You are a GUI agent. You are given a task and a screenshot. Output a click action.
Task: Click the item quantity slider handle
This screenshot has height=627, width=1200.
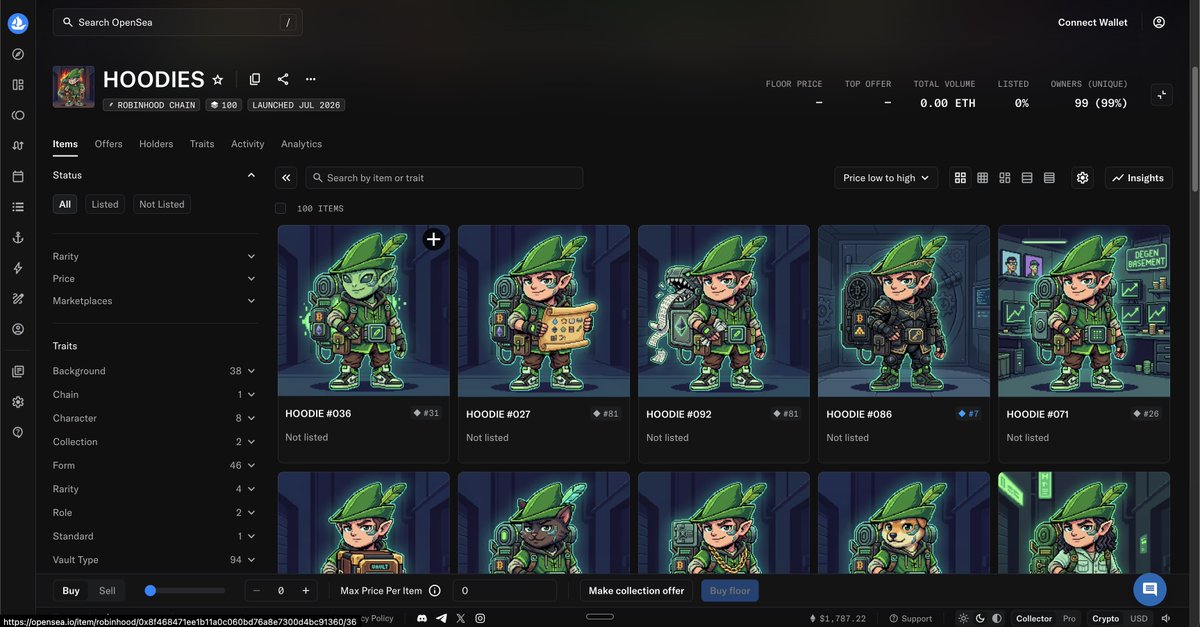[150, 591]
